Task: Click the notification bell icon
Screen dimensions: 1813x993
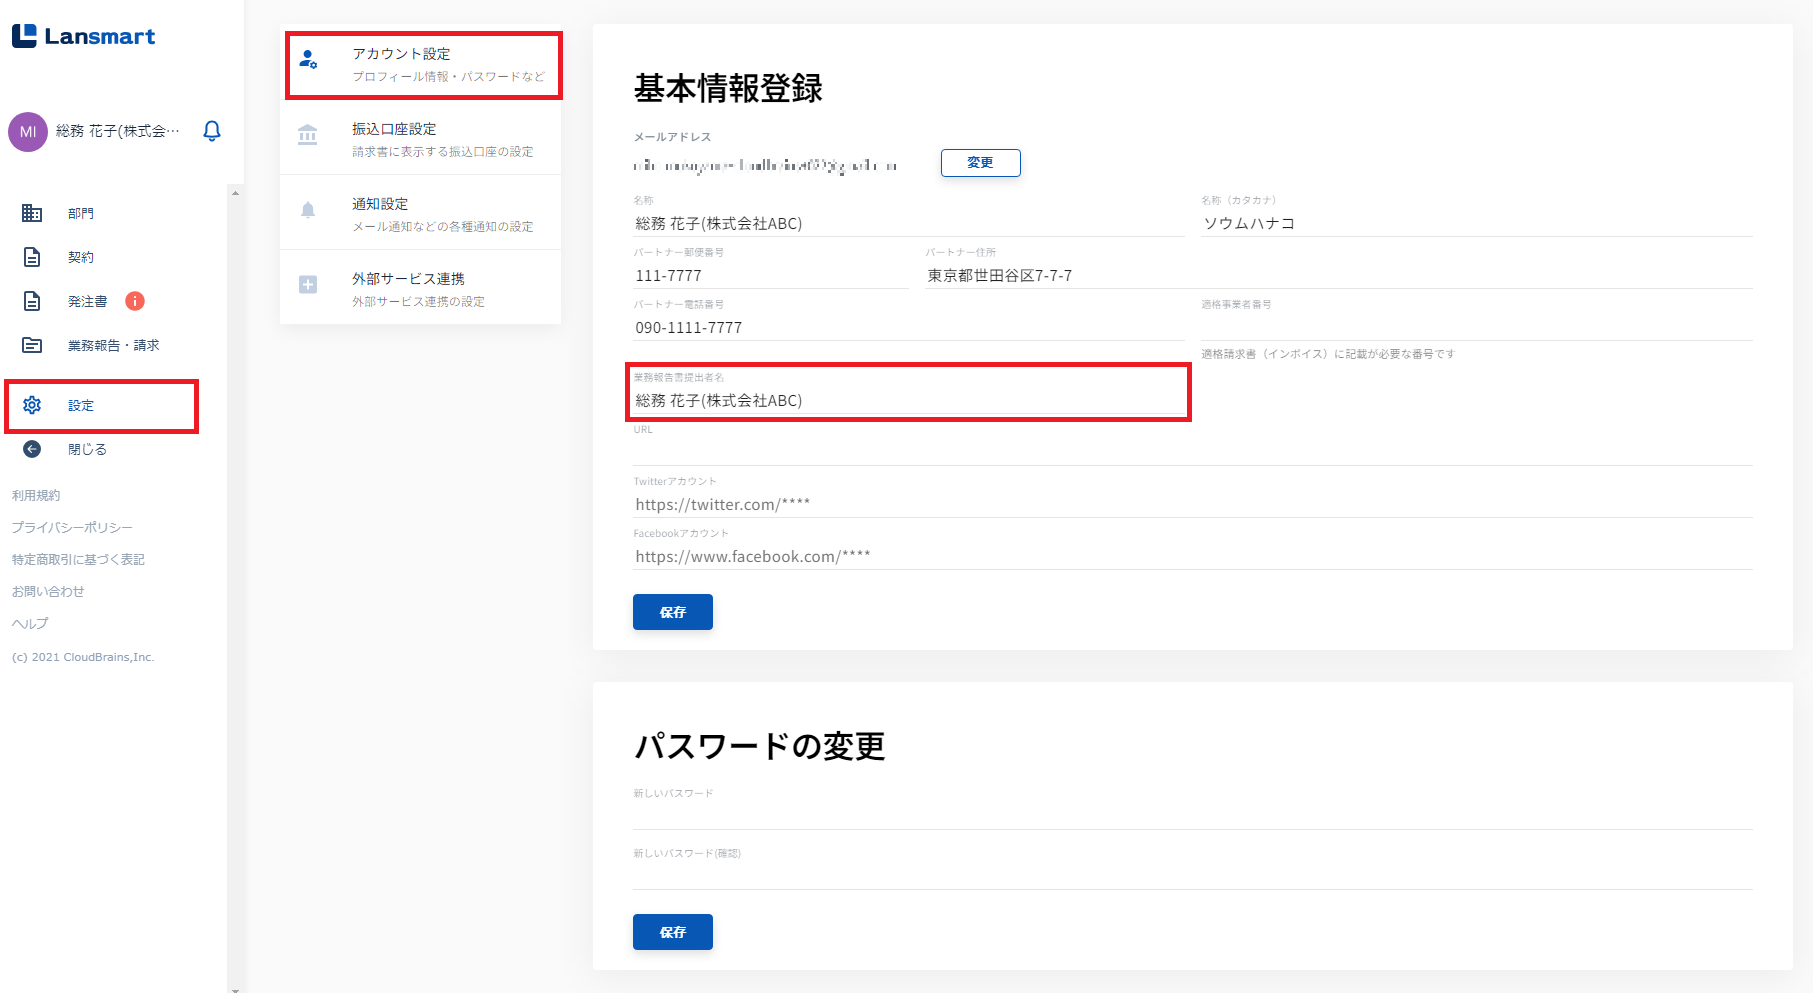Action: tap(212, 131)
